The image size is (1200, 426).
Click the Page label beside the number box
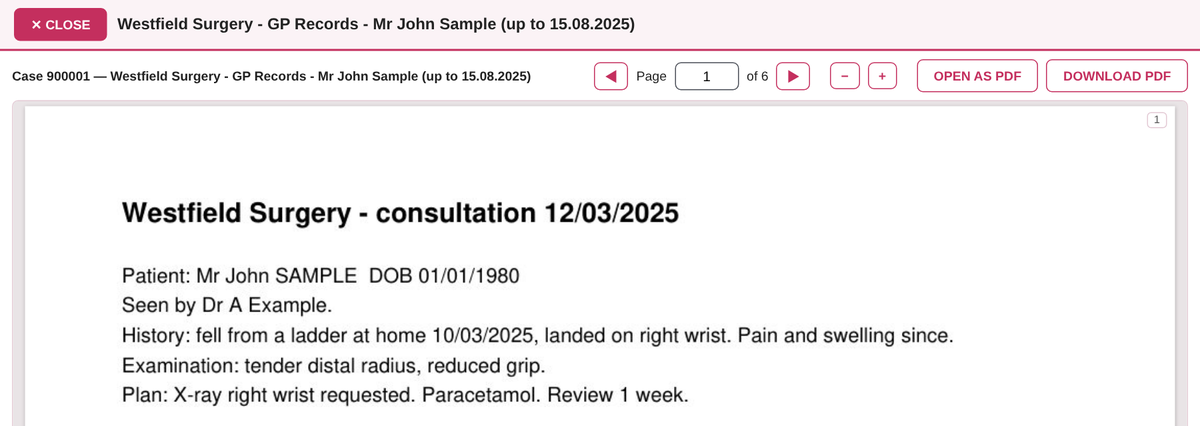[x=651, y=76]
